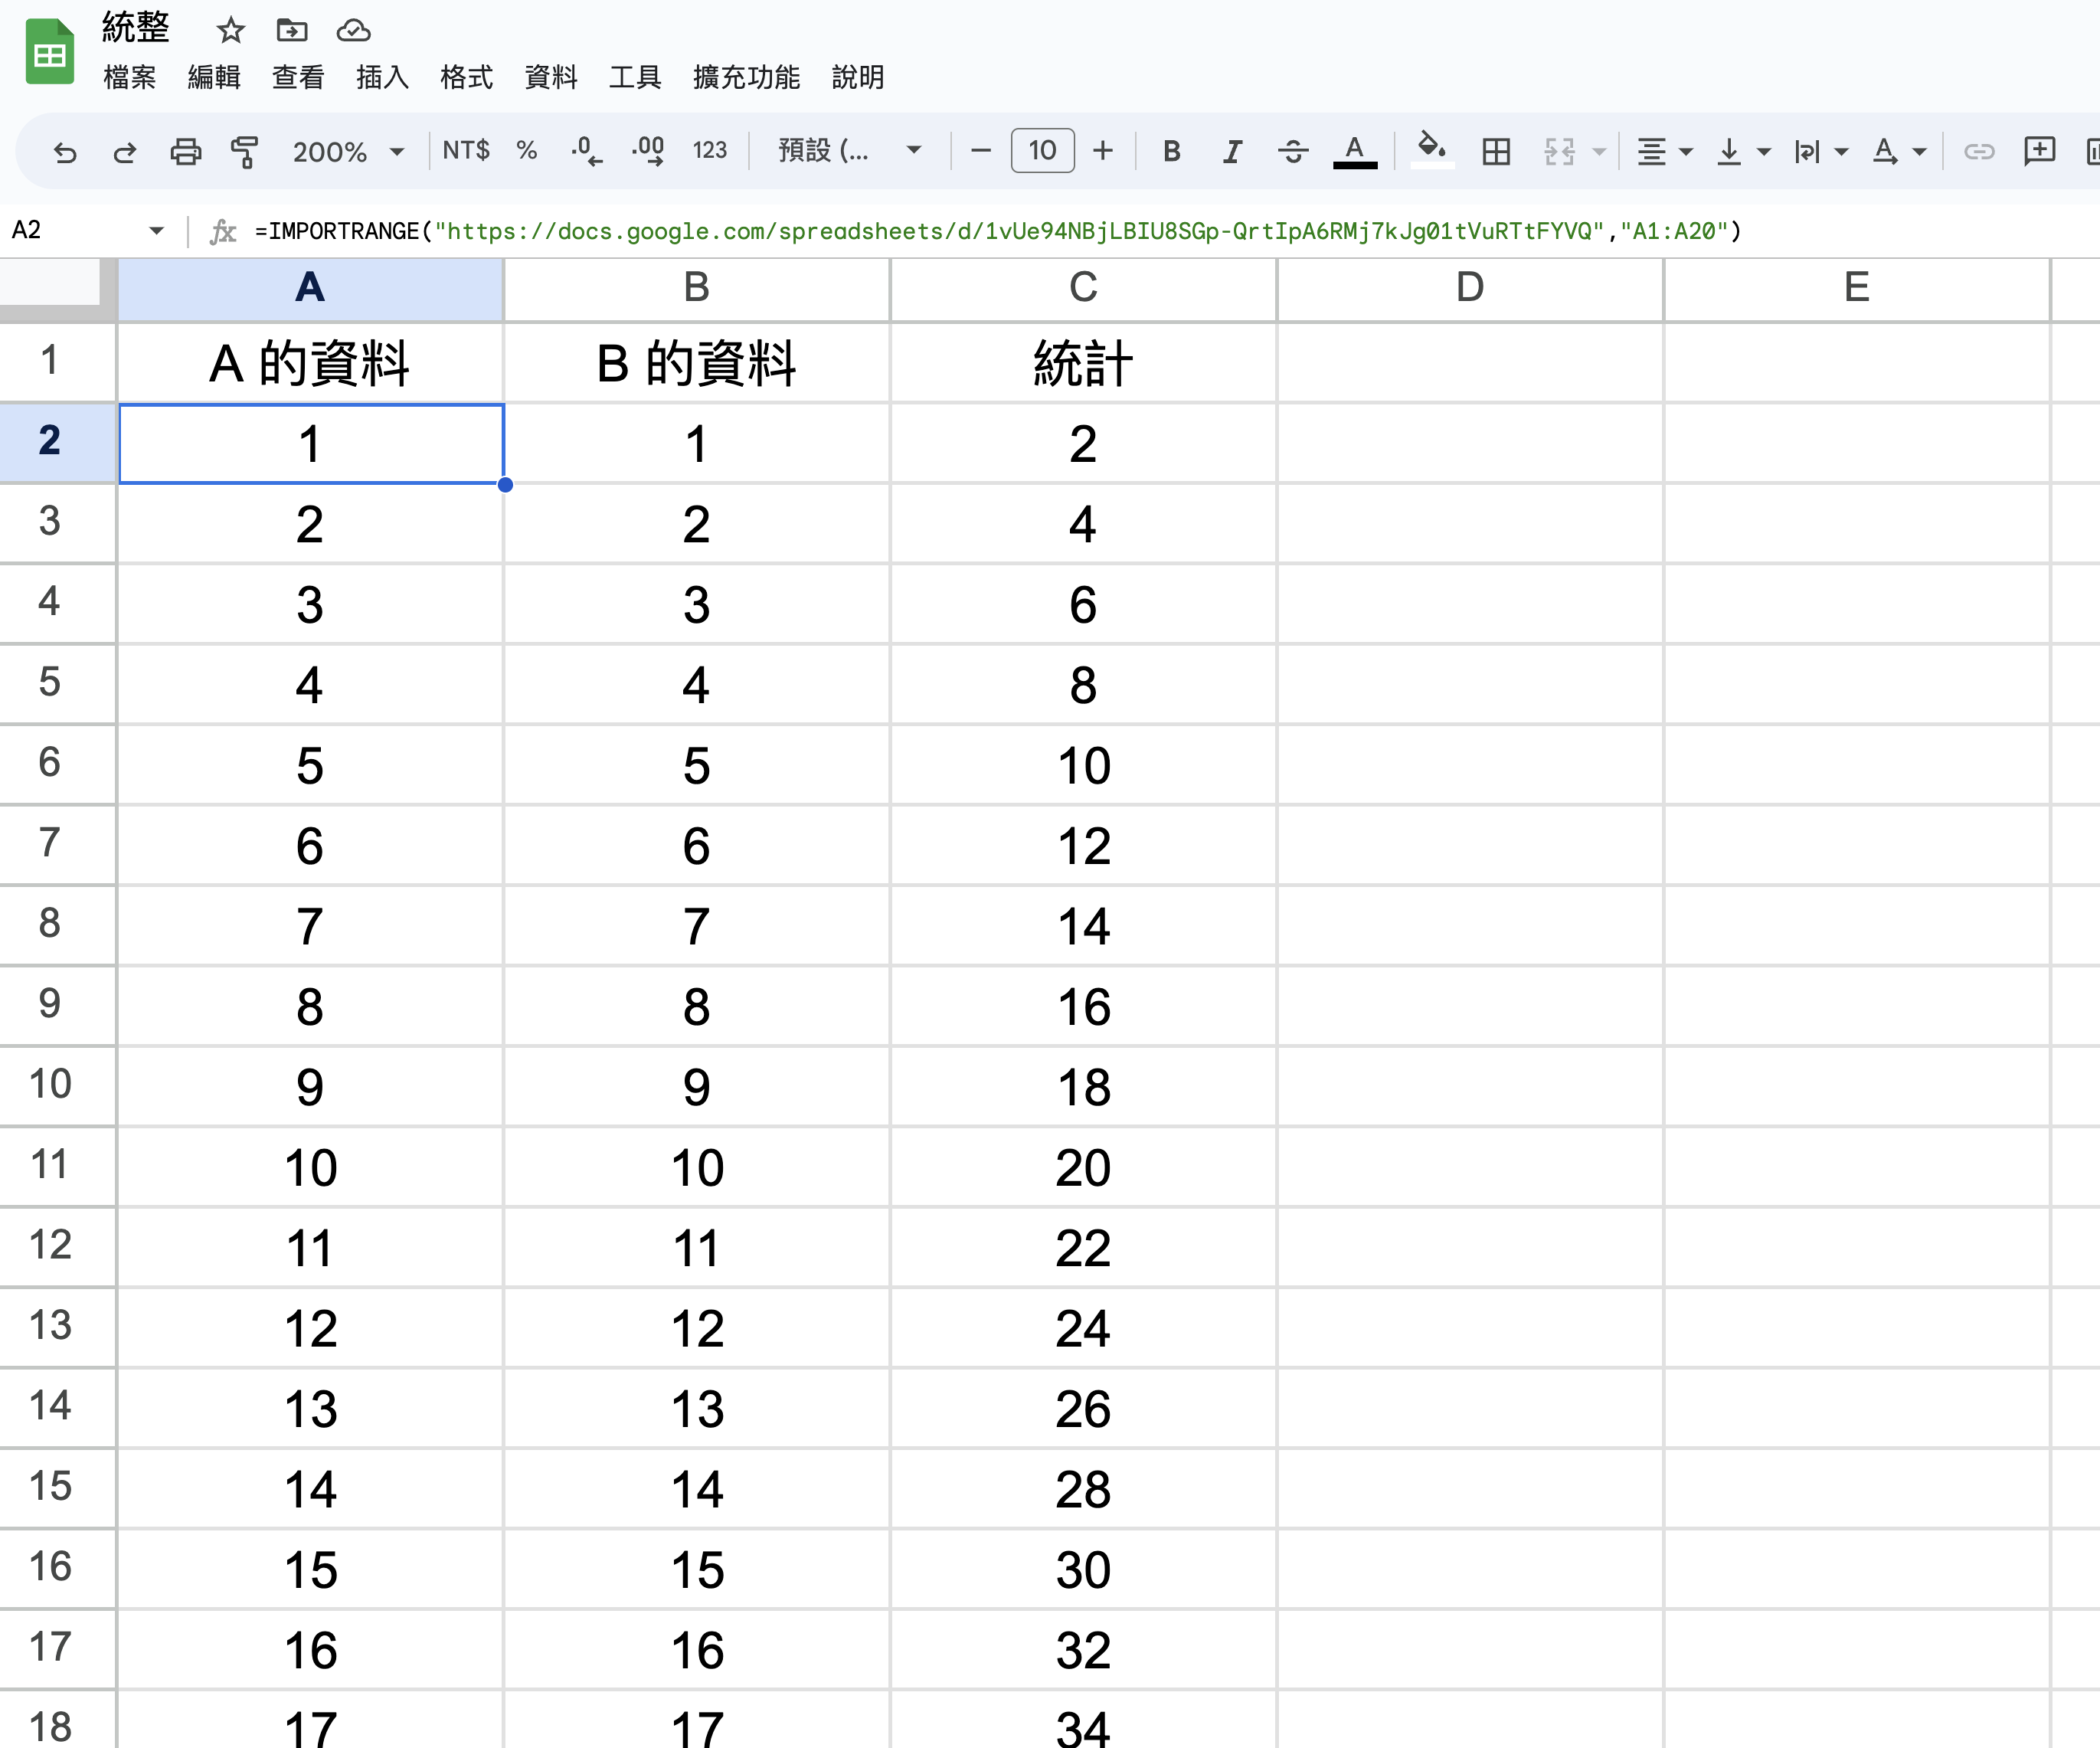Toggle bold formatting
The width and height of the screenshot is (2100, 1748).
[1172, 152]
